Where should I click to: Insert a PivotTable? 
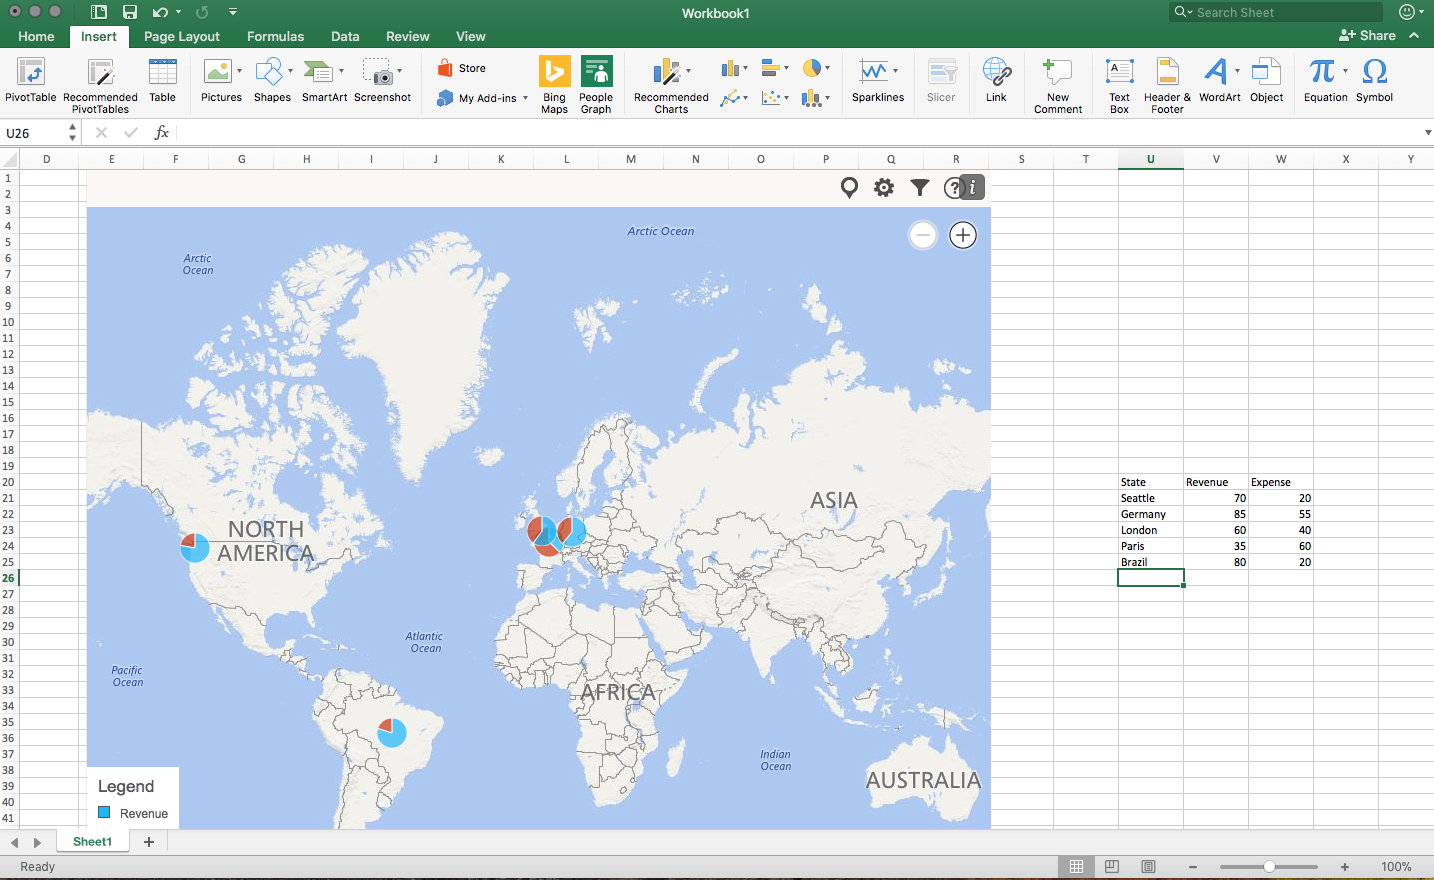(x=31, y=80)
